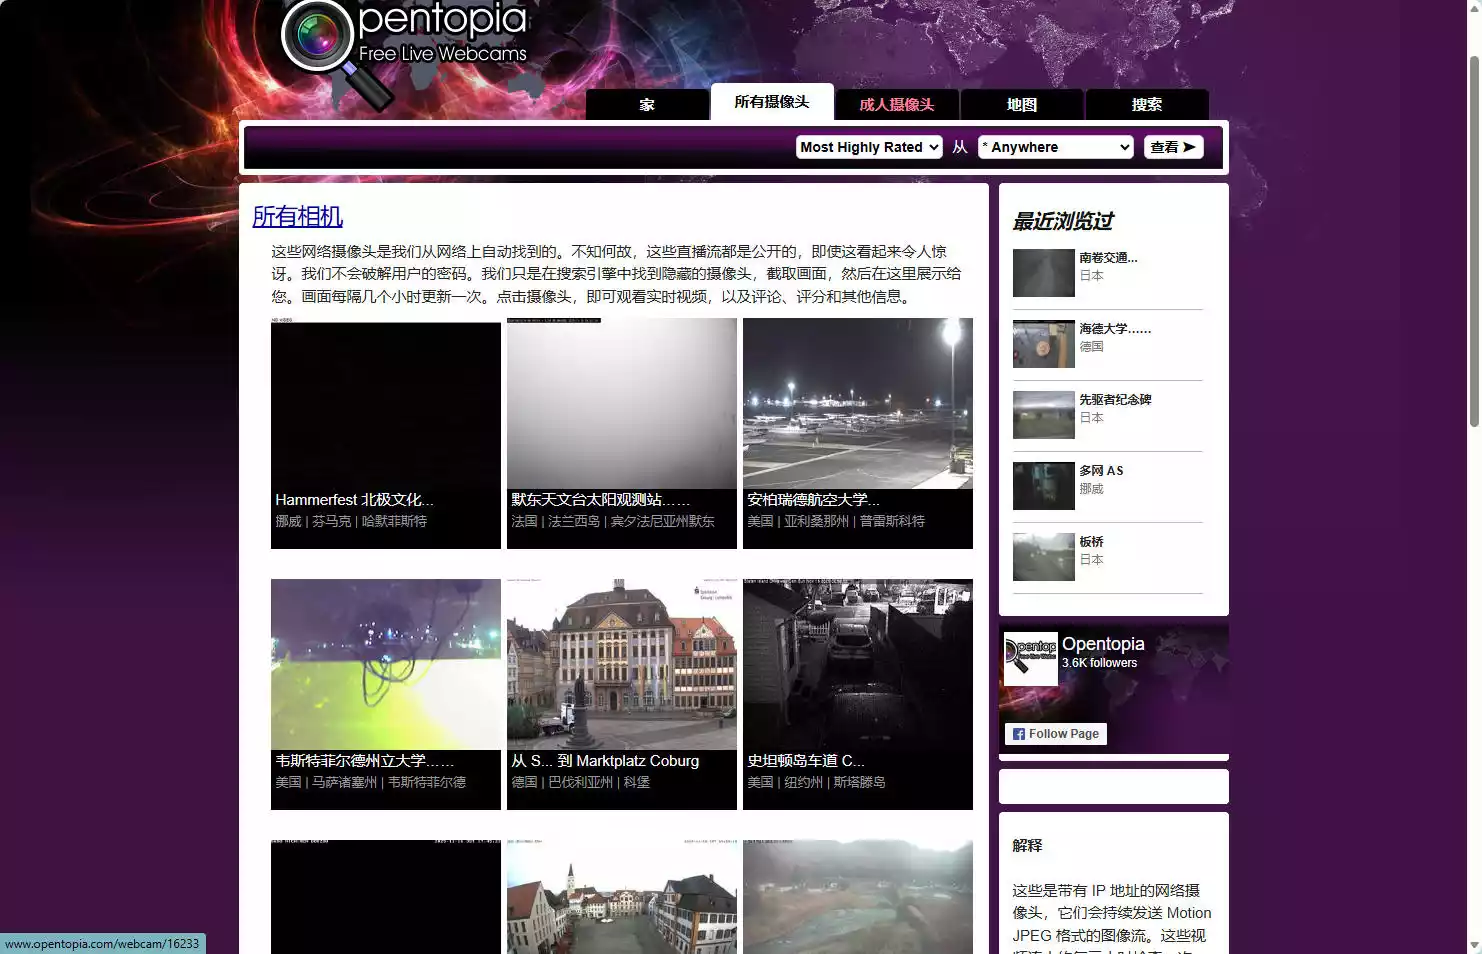Open the 成人摄像头 tab

897,105
